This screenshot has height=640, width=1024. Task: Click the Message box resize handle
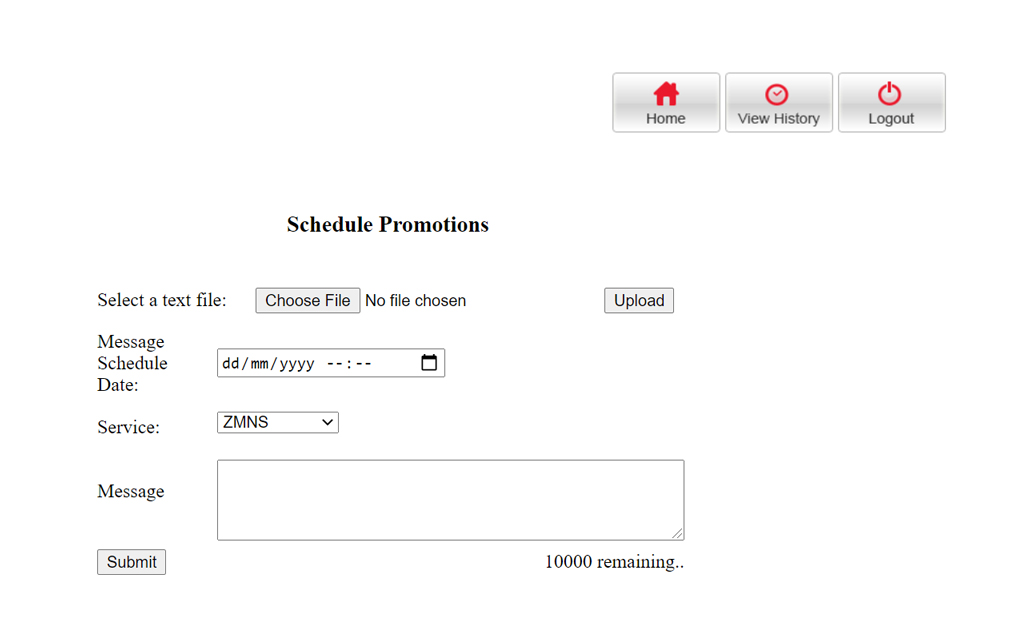point(677,533)
